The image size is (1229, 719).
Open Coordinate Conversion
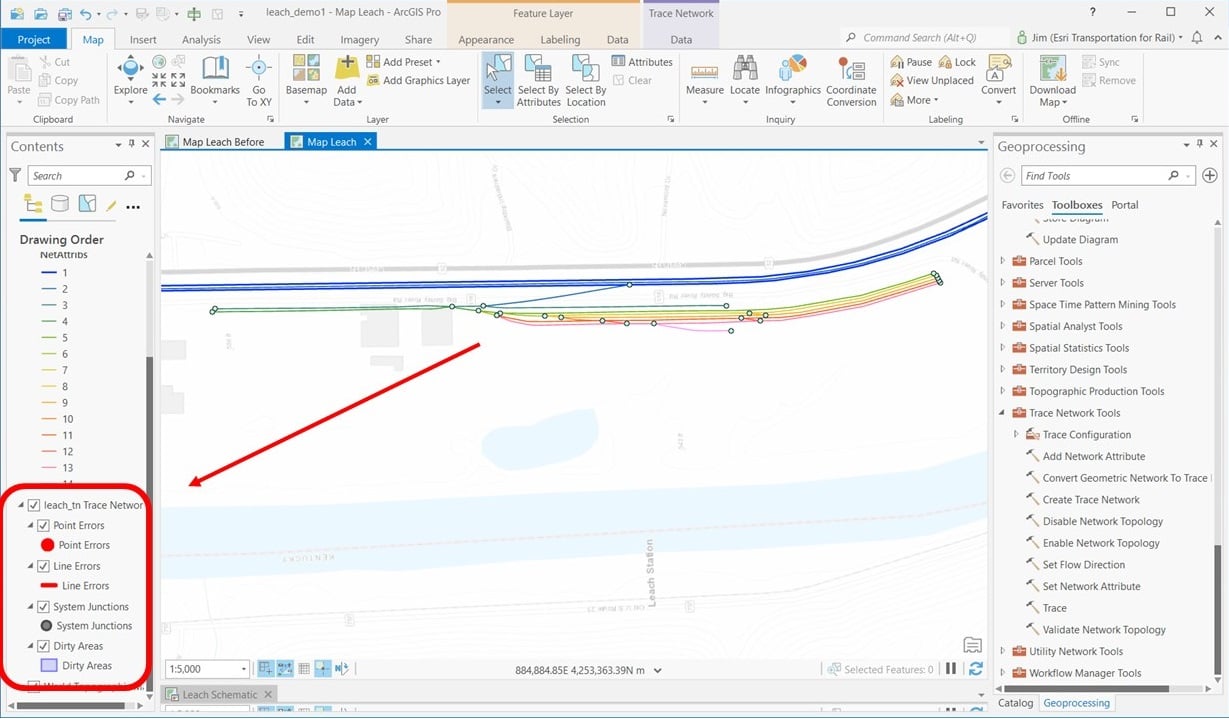point(852,82)
